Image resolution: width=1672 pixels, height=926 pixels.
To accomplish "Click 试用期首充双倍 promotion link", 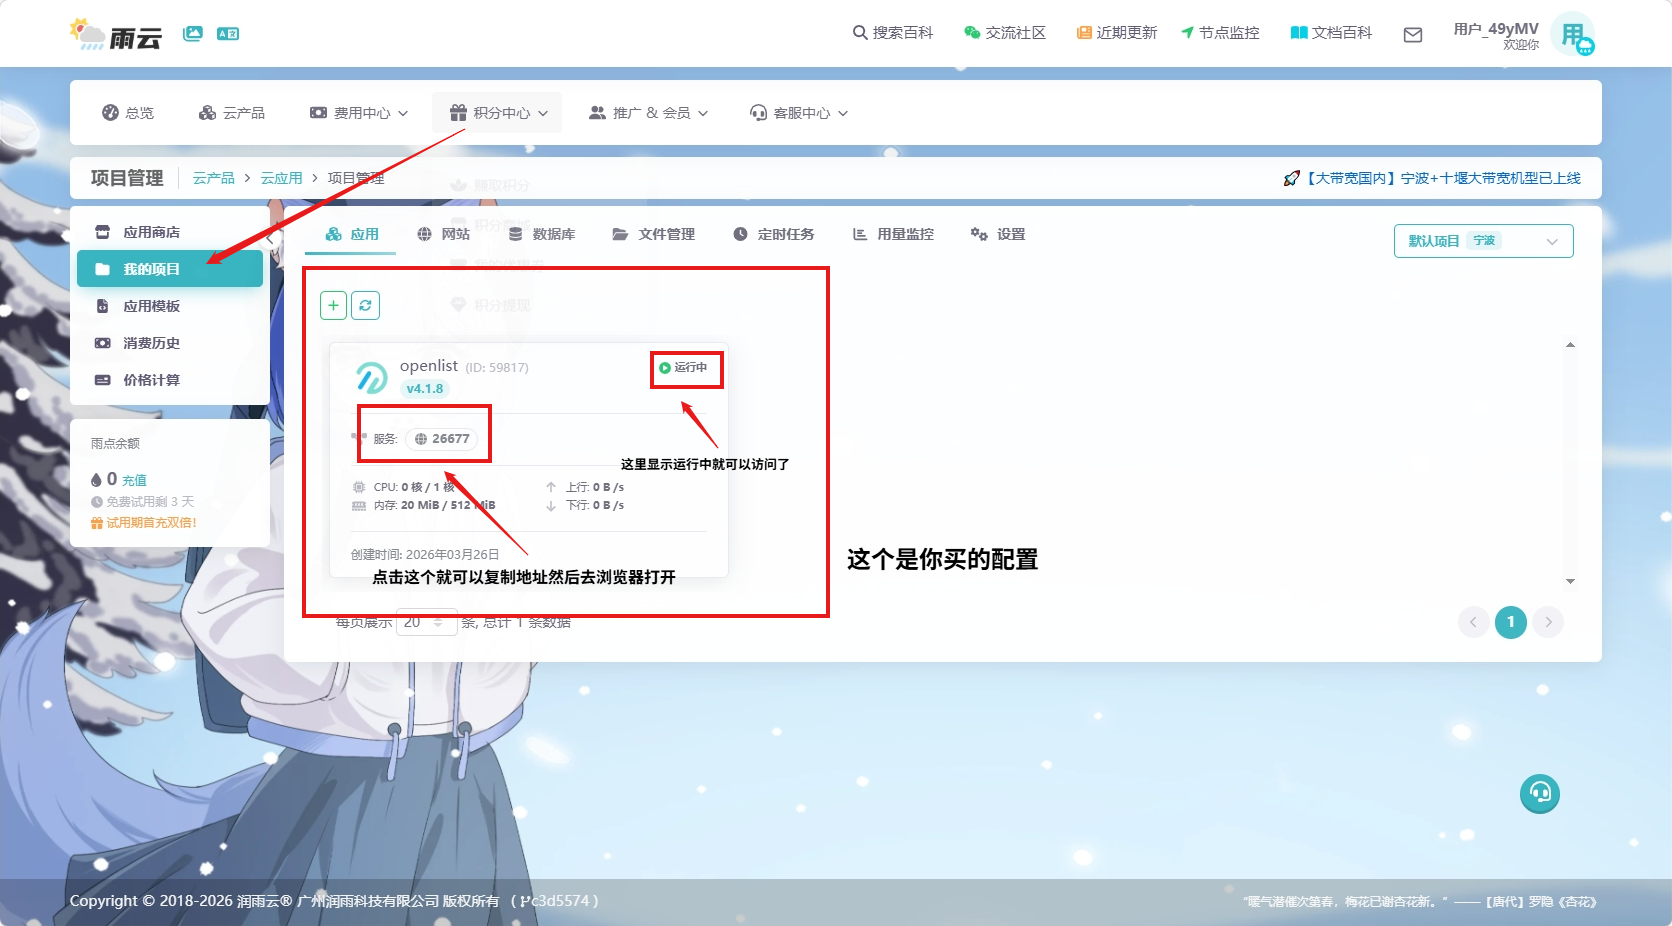I will (x=143, y=523).
